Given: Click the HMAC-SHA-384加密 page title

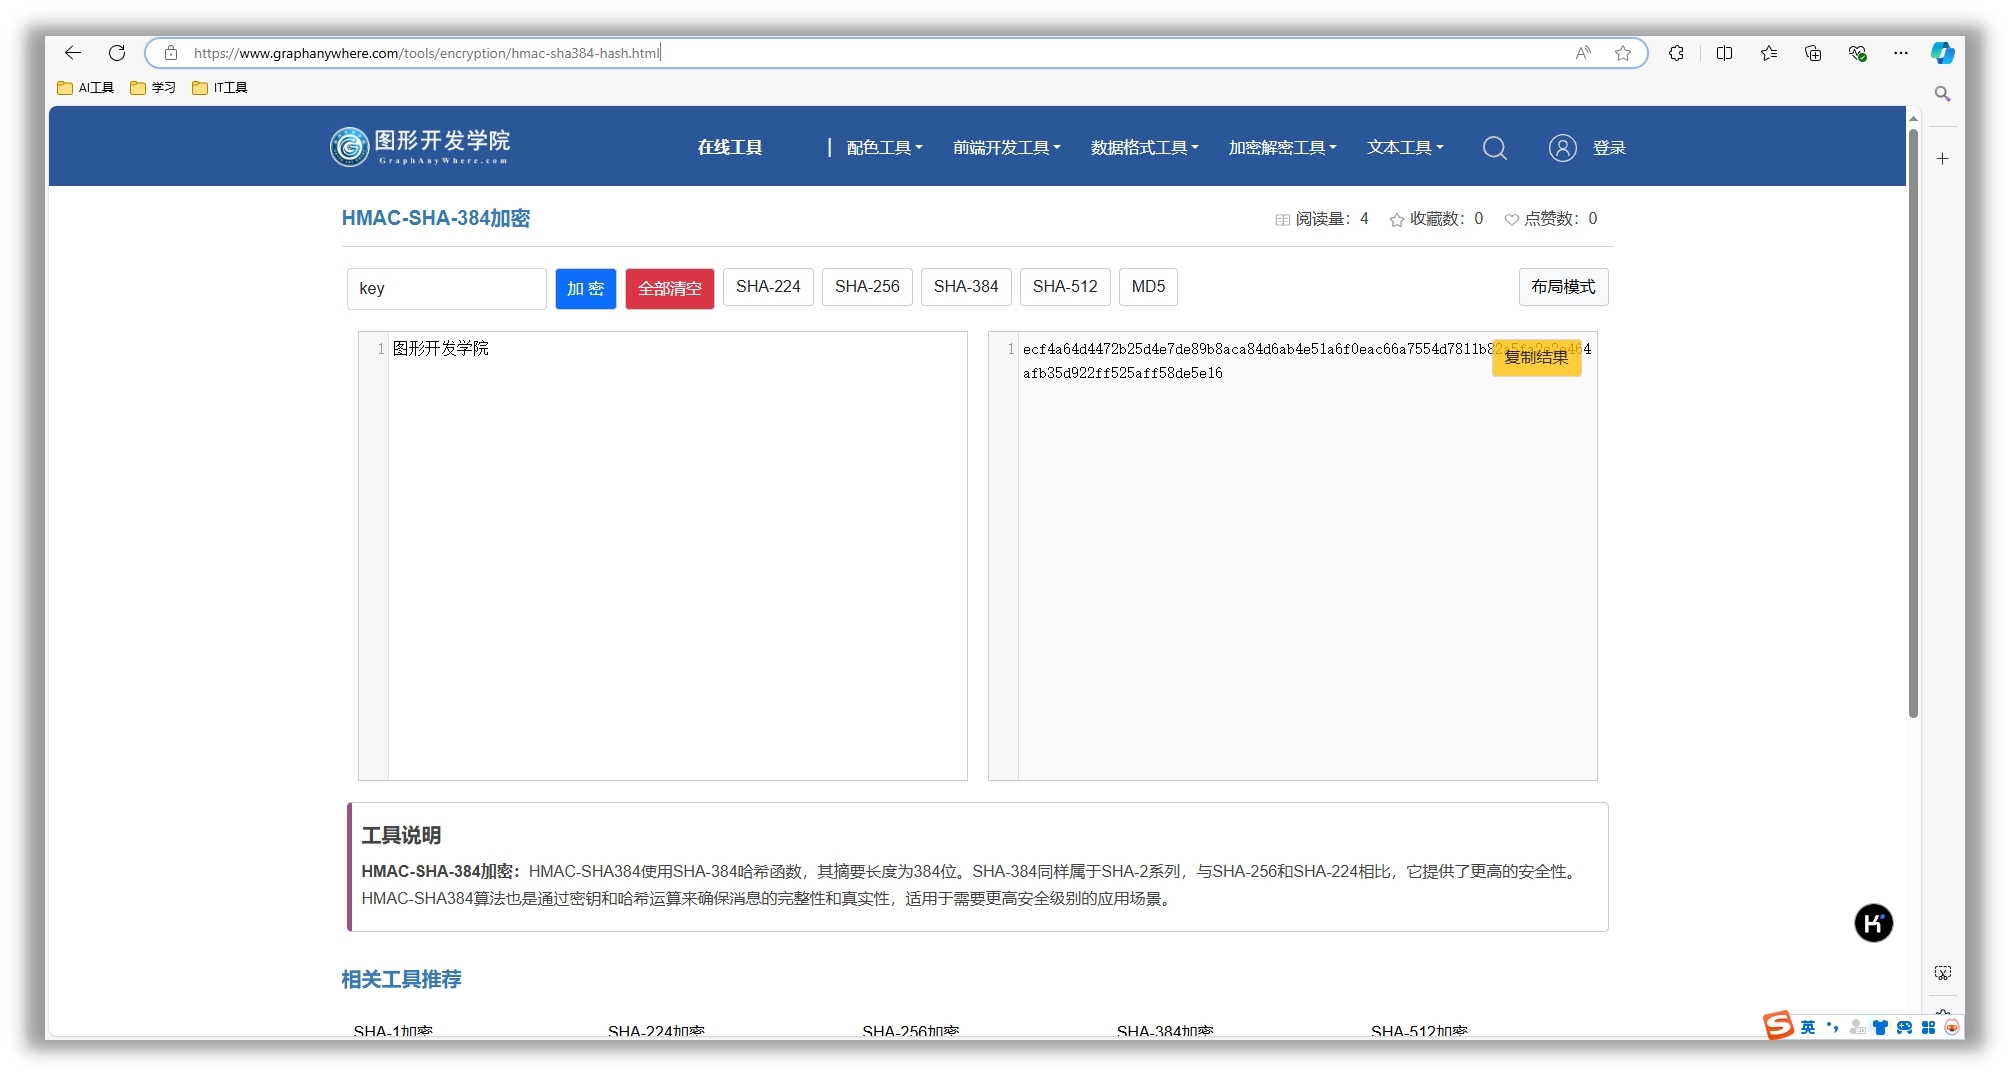Looking at the screenshot, I should tap(436, 218).
